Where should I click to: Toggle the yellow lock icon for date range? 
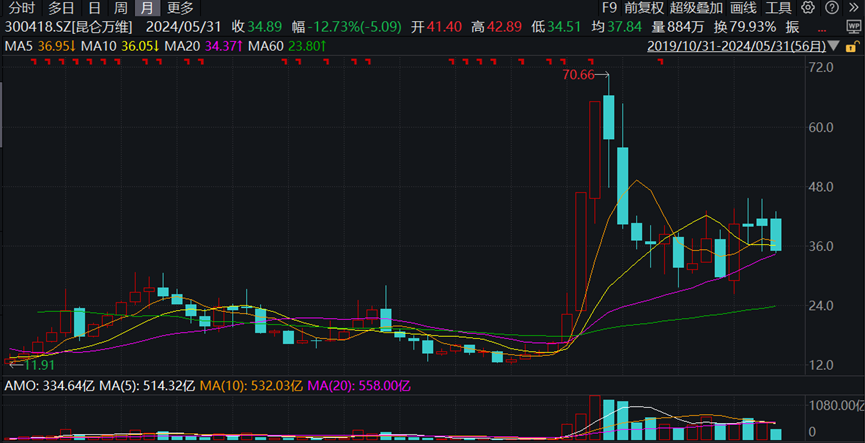(x=853, y=46)
